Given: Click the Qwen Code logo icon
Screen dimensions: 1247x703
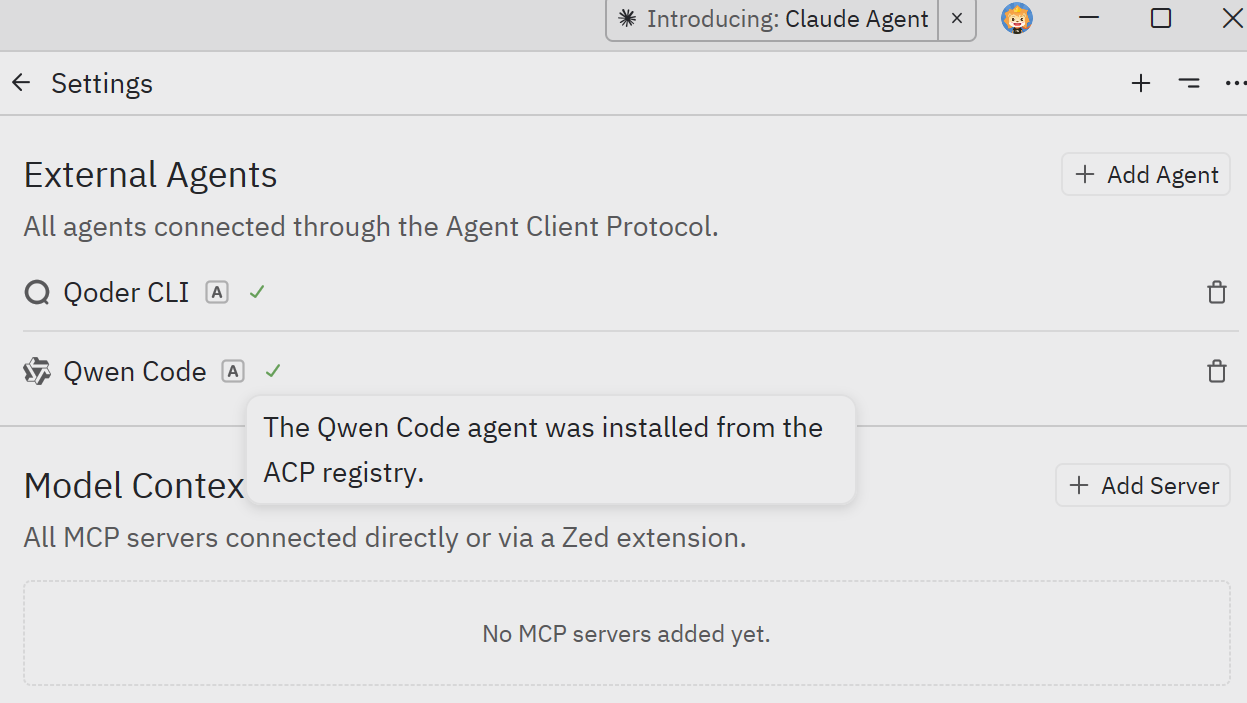Looking at the screenshot, I should (x=37, y=372).
